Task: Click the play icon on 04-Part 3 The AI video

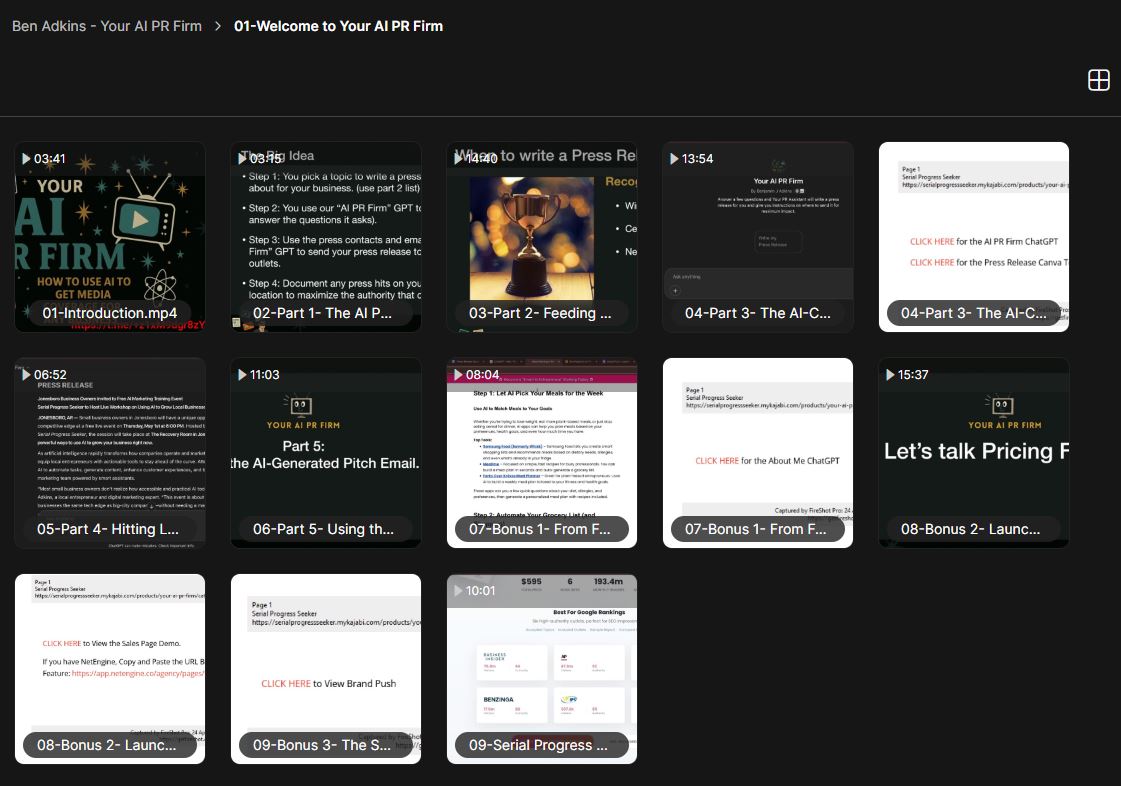Action: 674,157
